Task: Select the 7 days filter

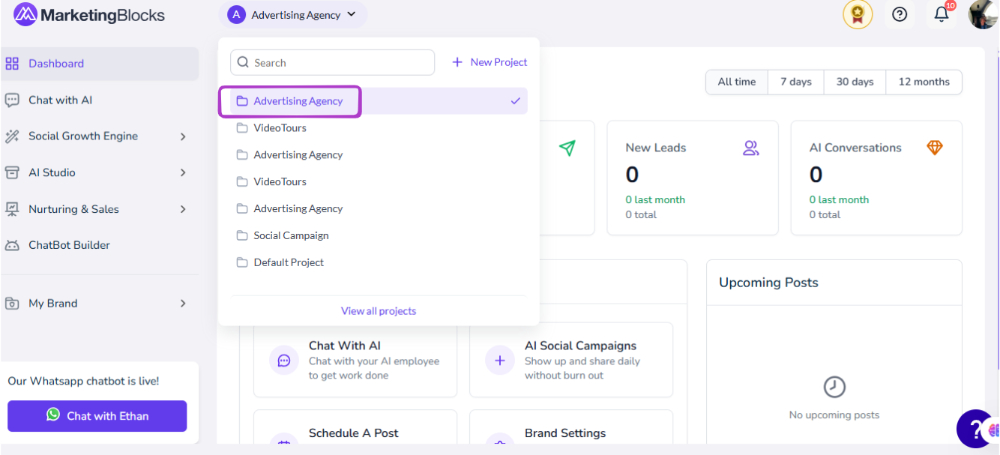Action: pyautogui.click(x=796, y=82)
